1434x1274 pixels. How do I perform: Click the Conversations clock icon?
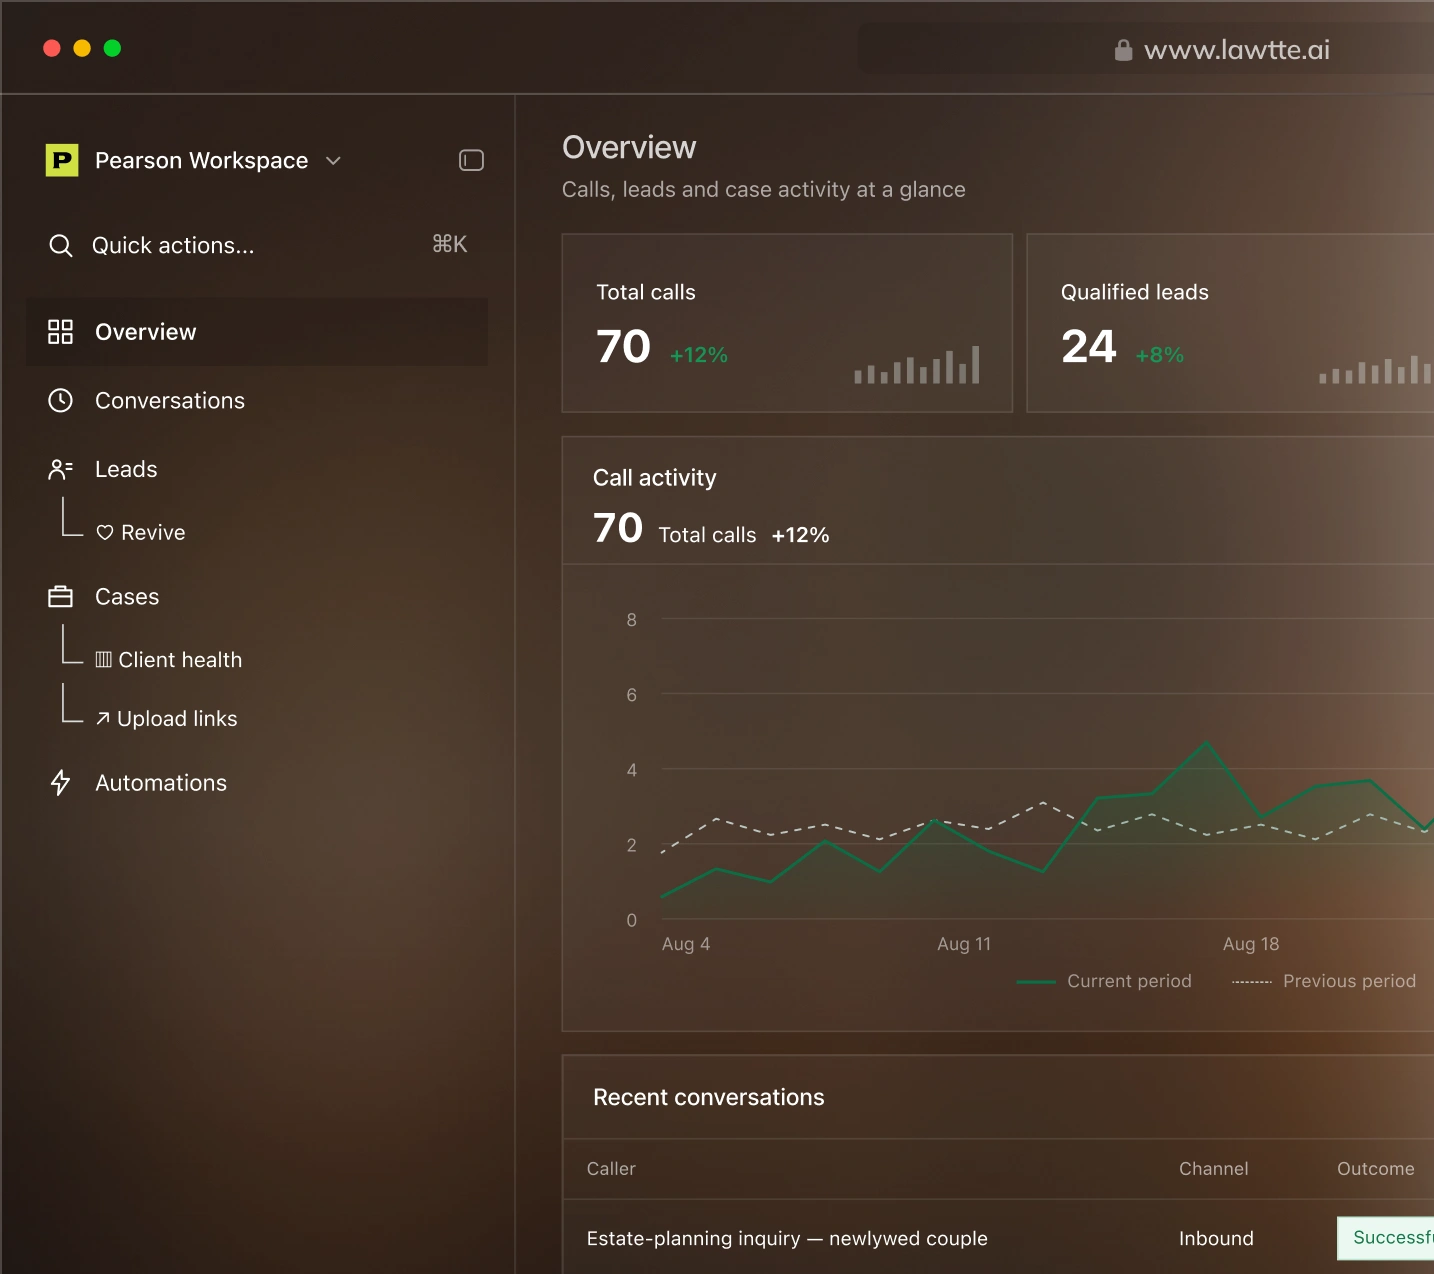61,400
